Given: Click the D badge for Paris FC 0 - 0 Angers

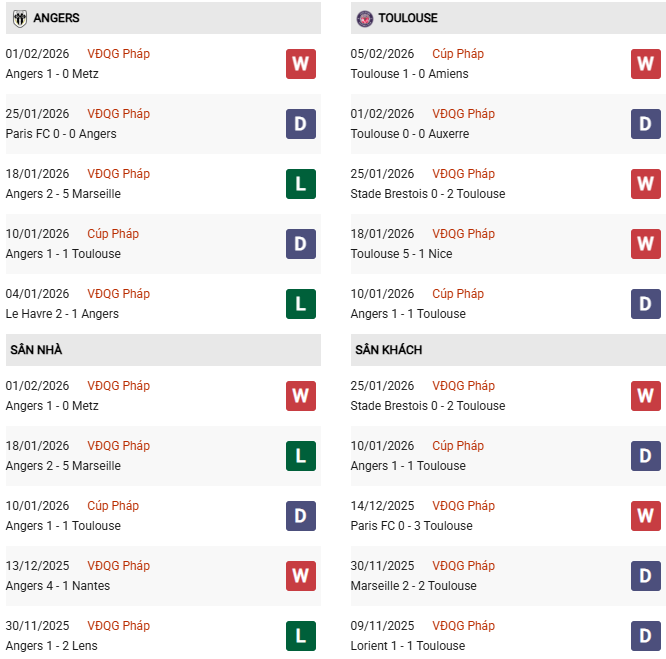Looking at the screenshot, I should [301, 124].
